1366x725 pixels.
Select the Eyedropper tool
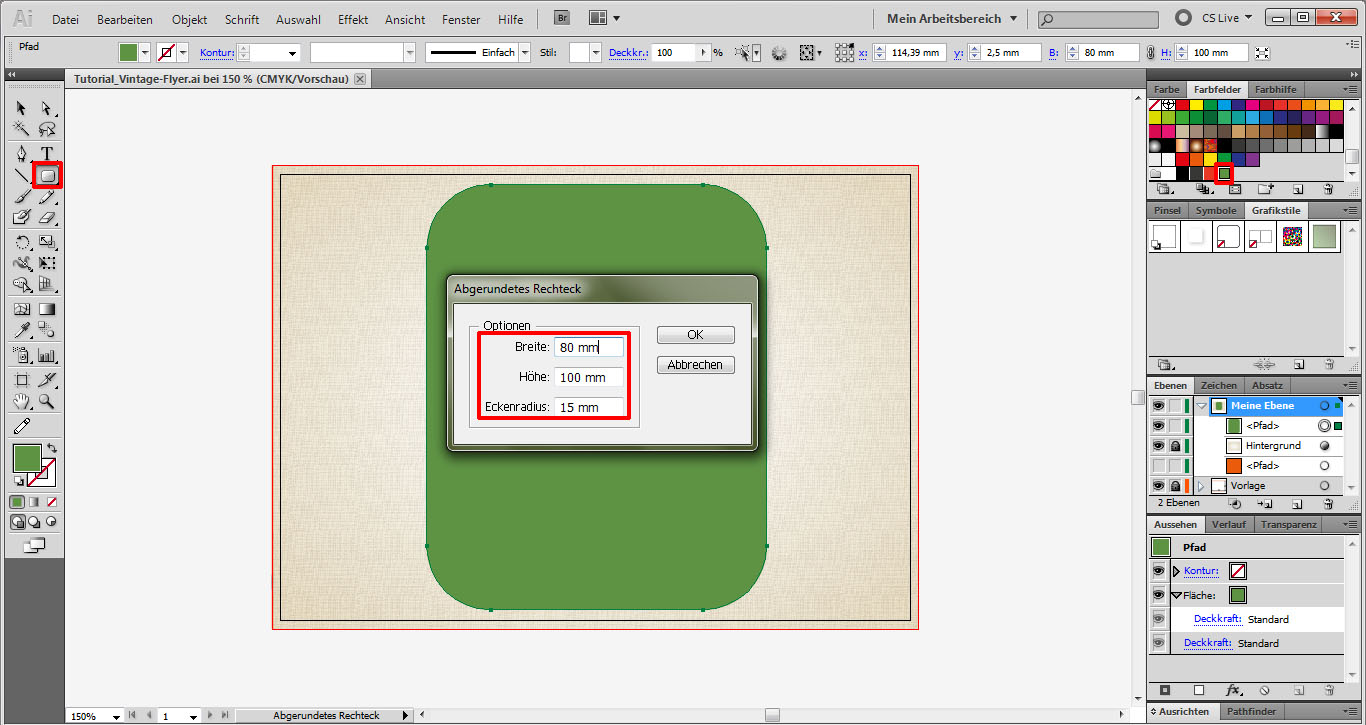pyautogui.click(x=22, y=331)
